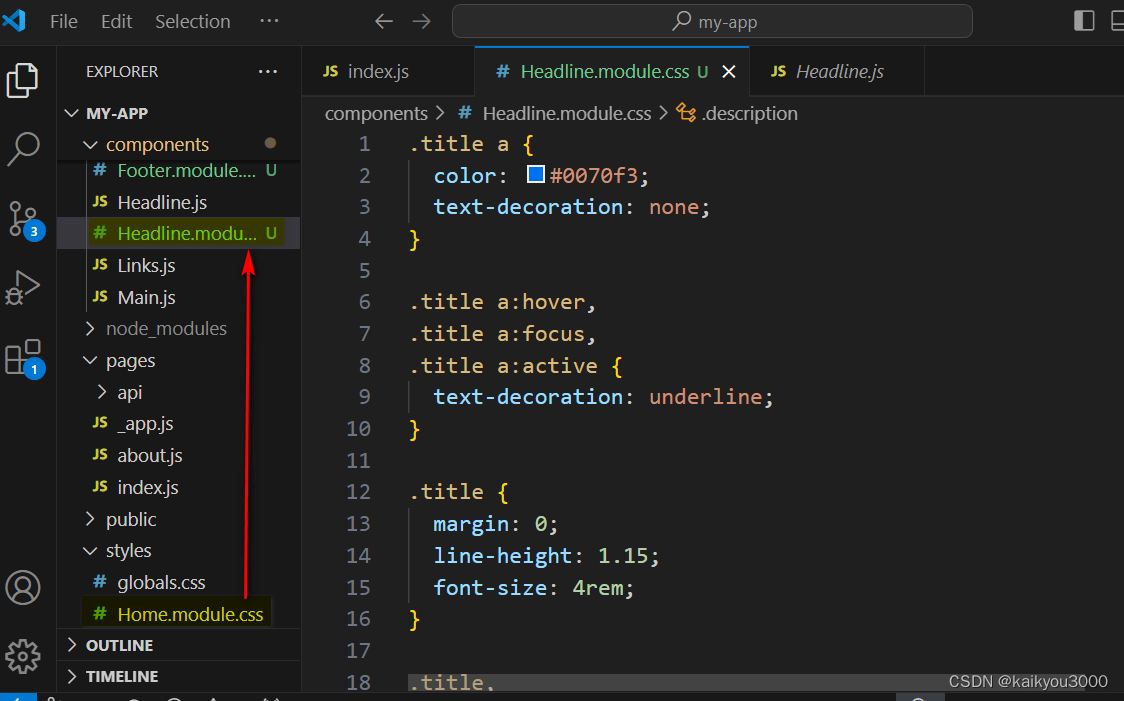This screenshot has width=1124, height=701.
Task: Open the Explorer view icon
Action: click(x=23, y=80)
